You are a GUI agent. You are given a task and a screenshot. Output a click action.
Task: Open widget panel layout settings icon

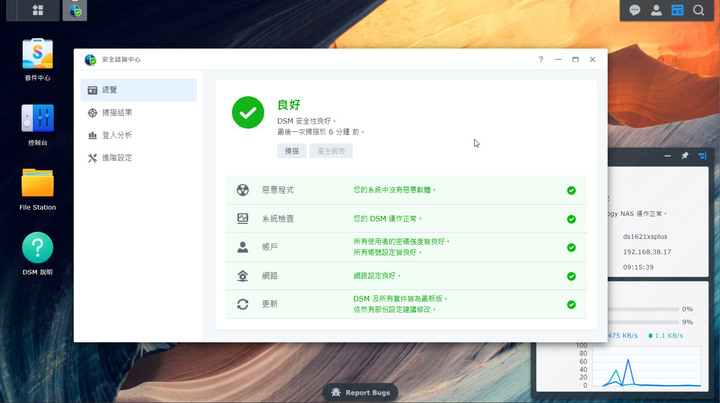click(x=702, y=156)
